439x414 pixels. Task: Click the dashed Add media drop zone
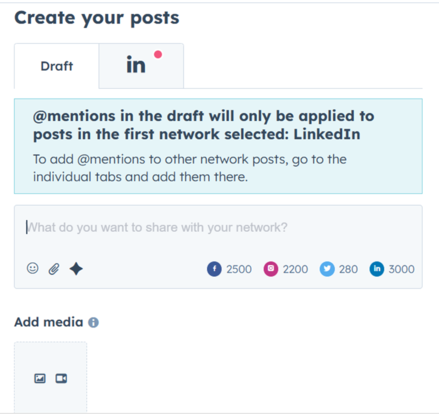(51, 377)
